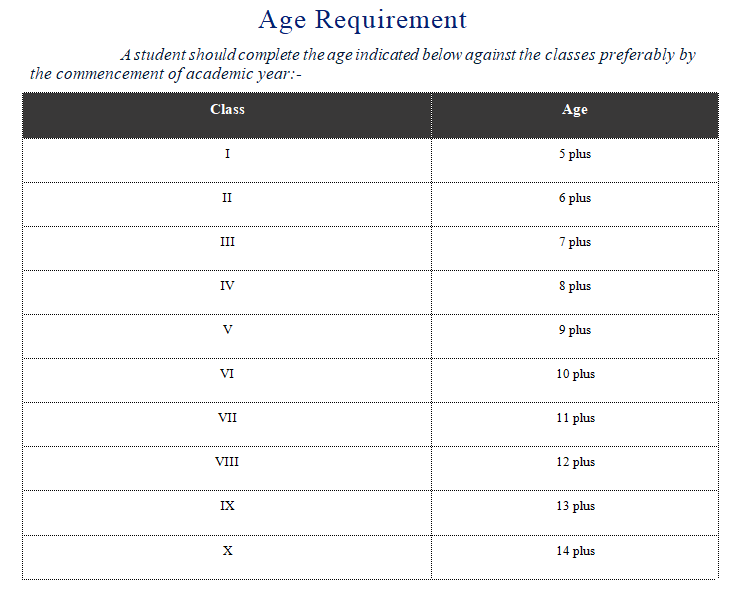Click the 12 plus age cell
This screenshot has height=601, width=748.
pos(575,468)
